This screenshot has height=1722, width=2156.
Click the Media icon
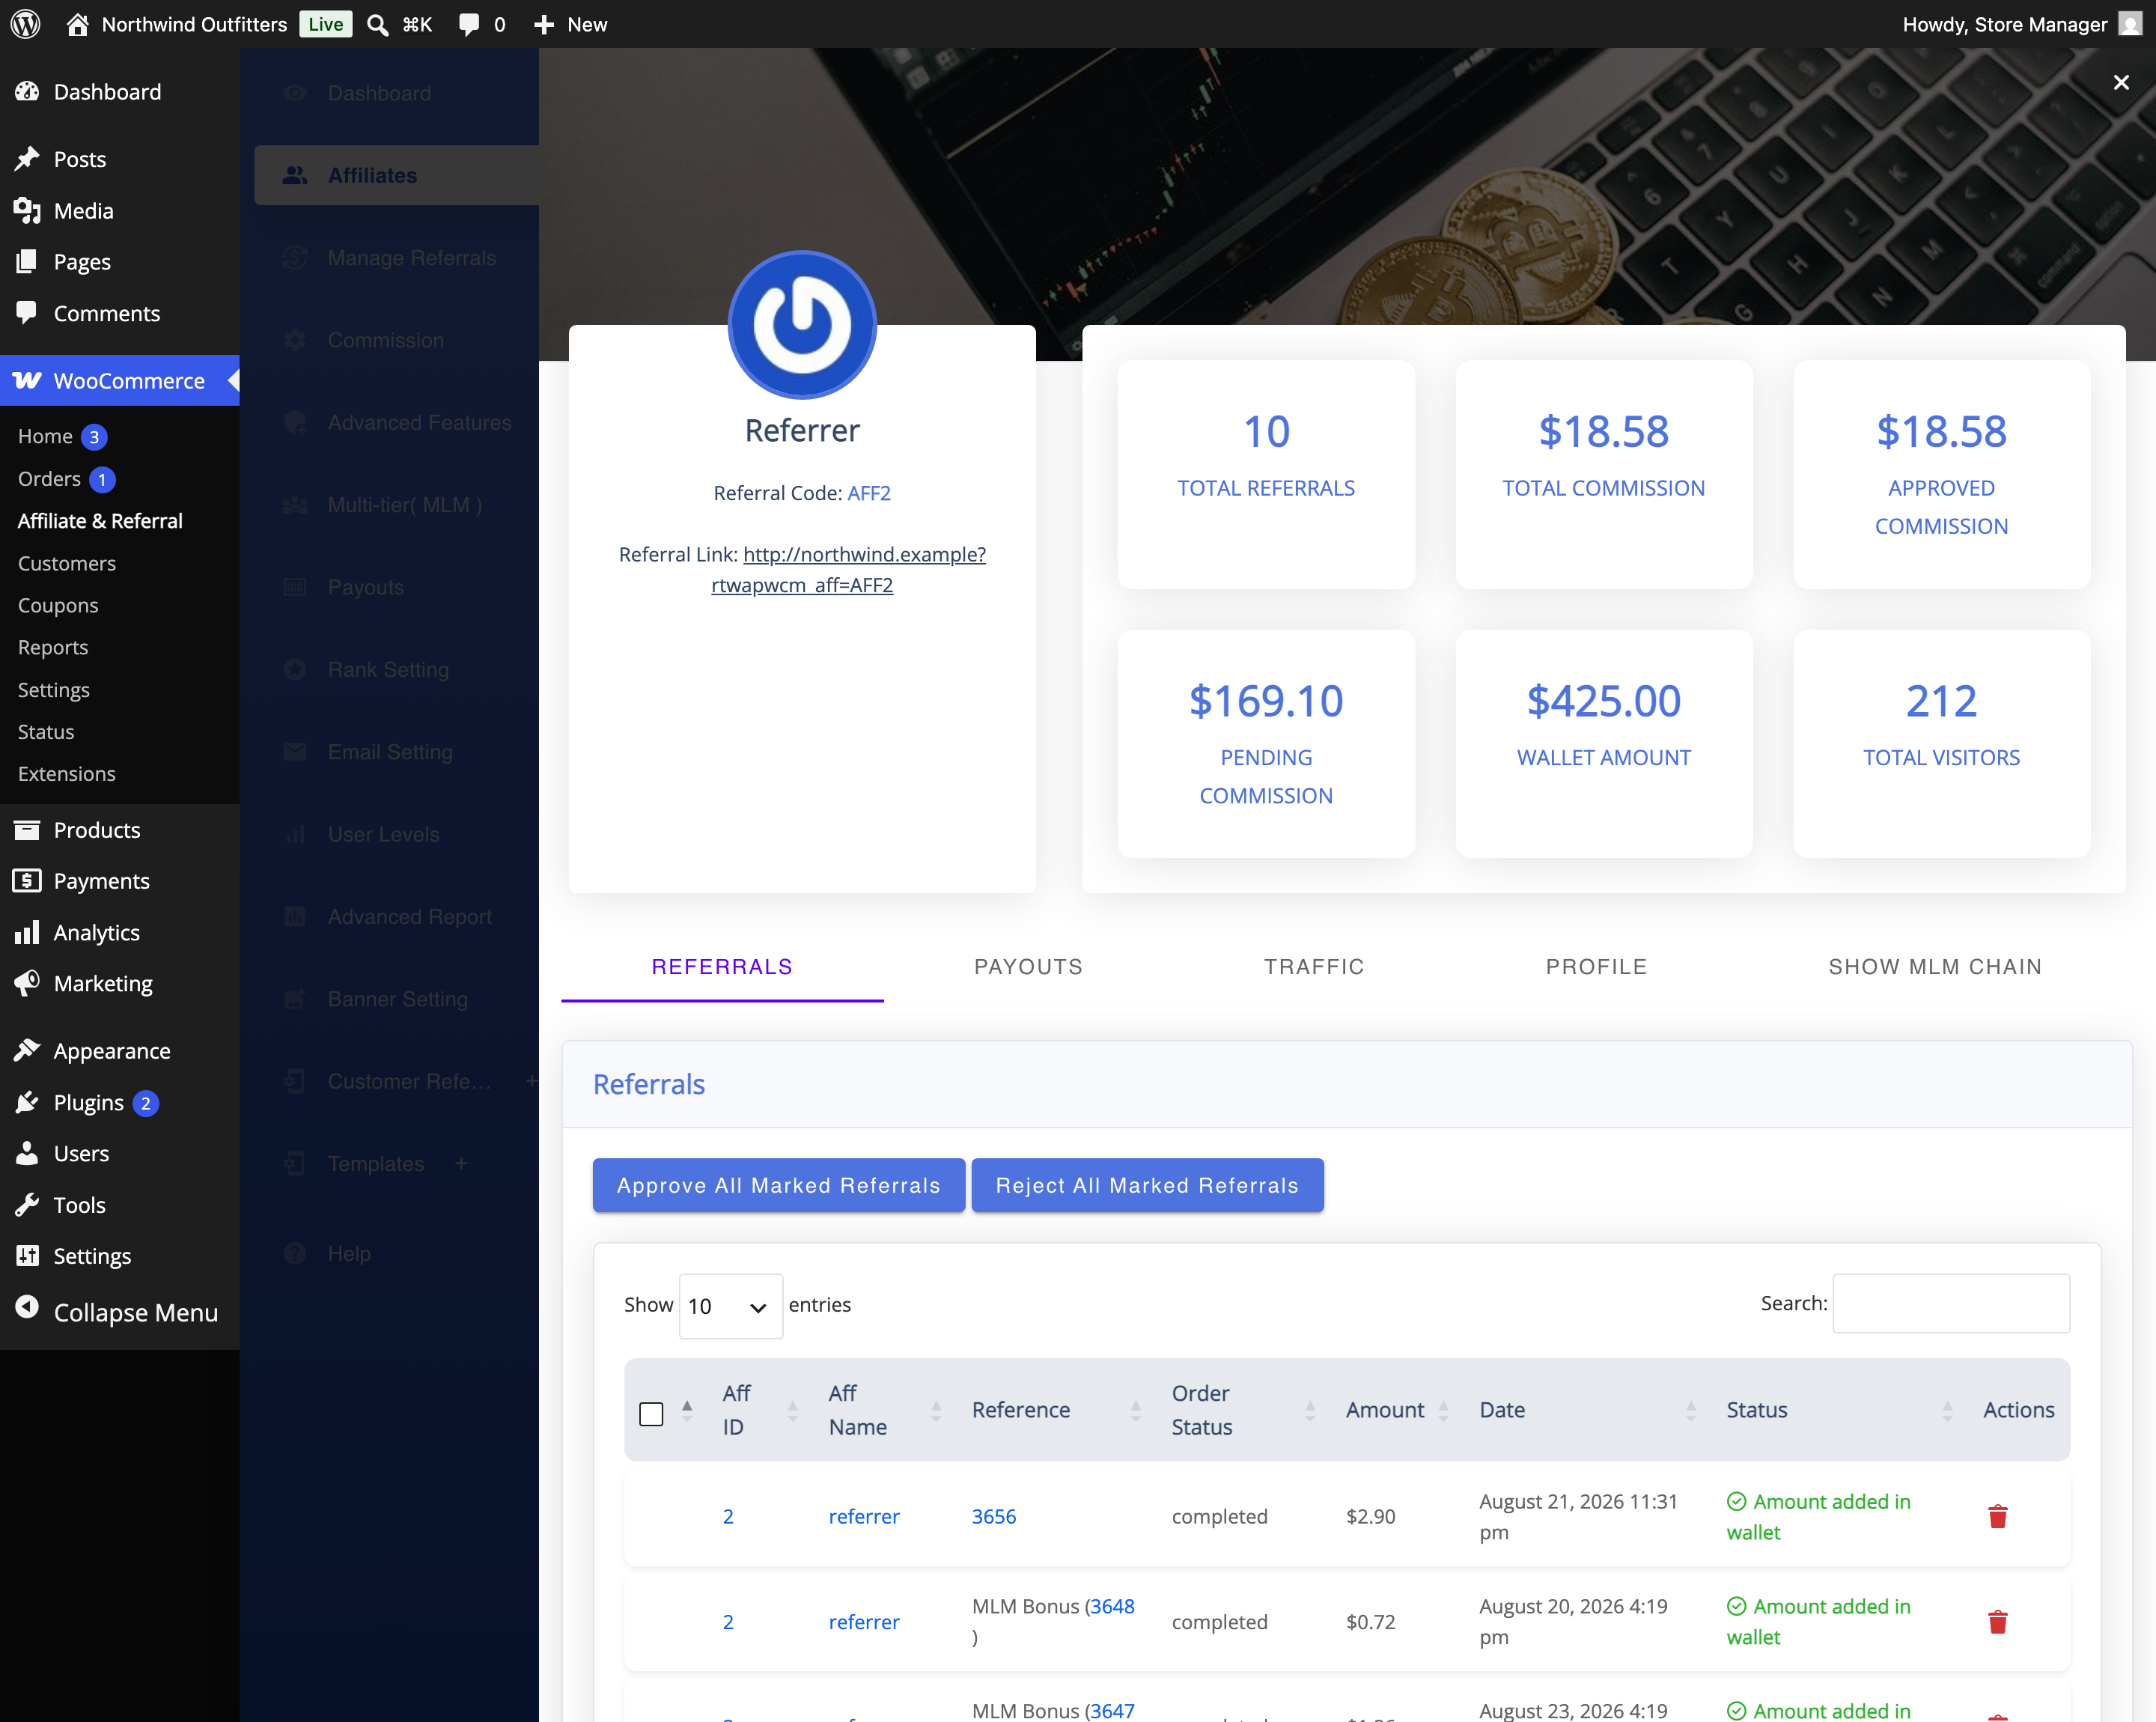pyautogui.click(x=27, y=210)
